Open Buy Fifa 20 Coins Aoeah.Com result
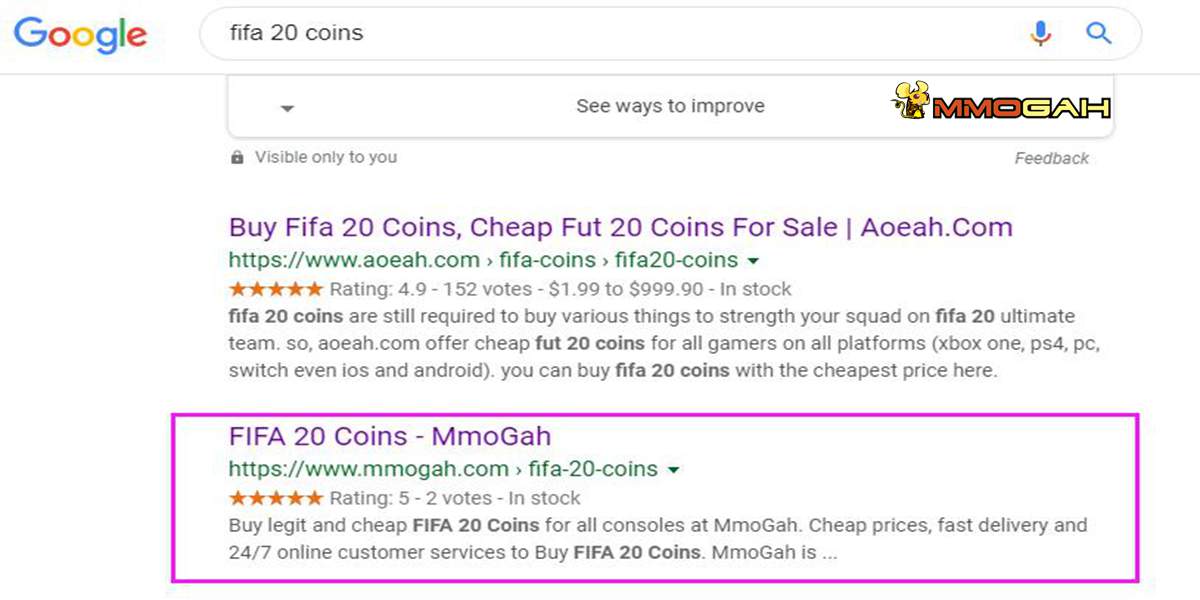Viewport: 1200px width, 600px height. point(621,227)
